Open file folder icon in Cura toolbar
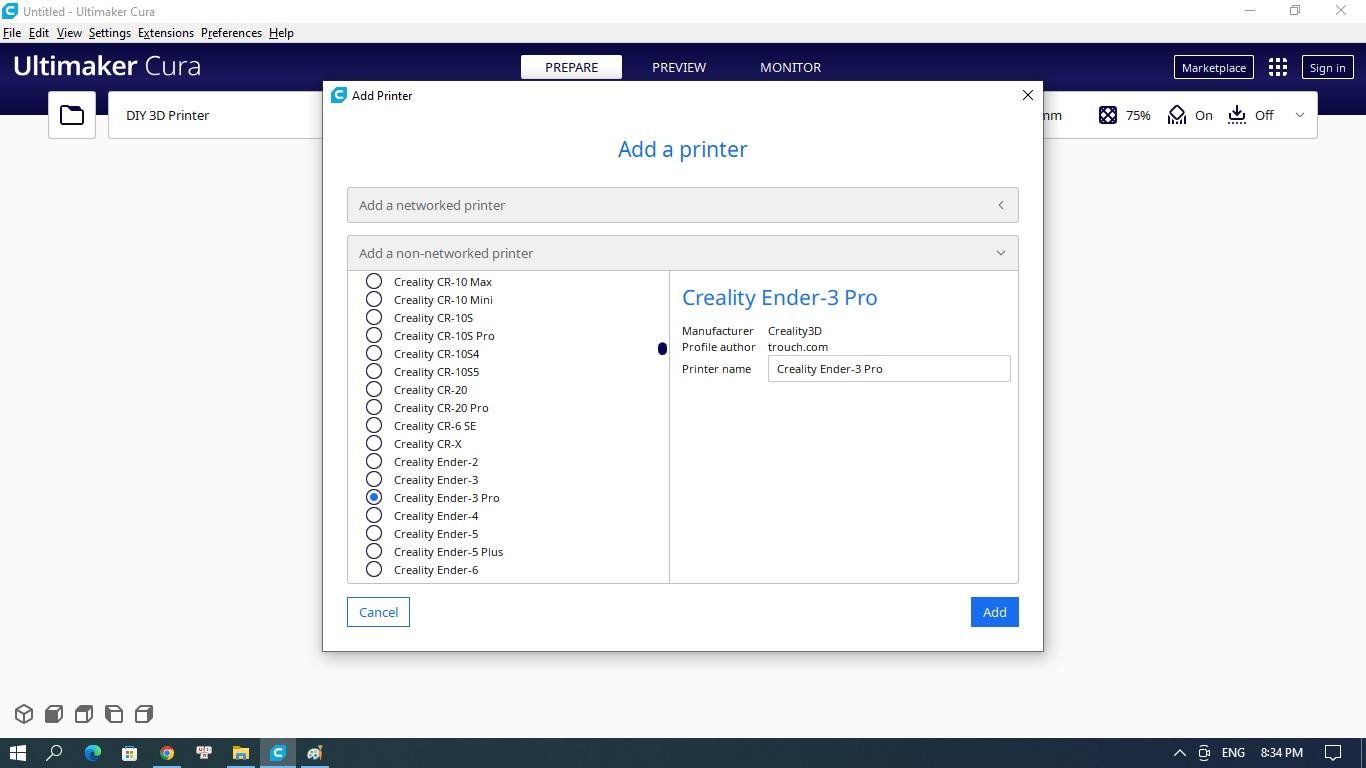The height and width of the screenshot is (768, 1366). 72,115
